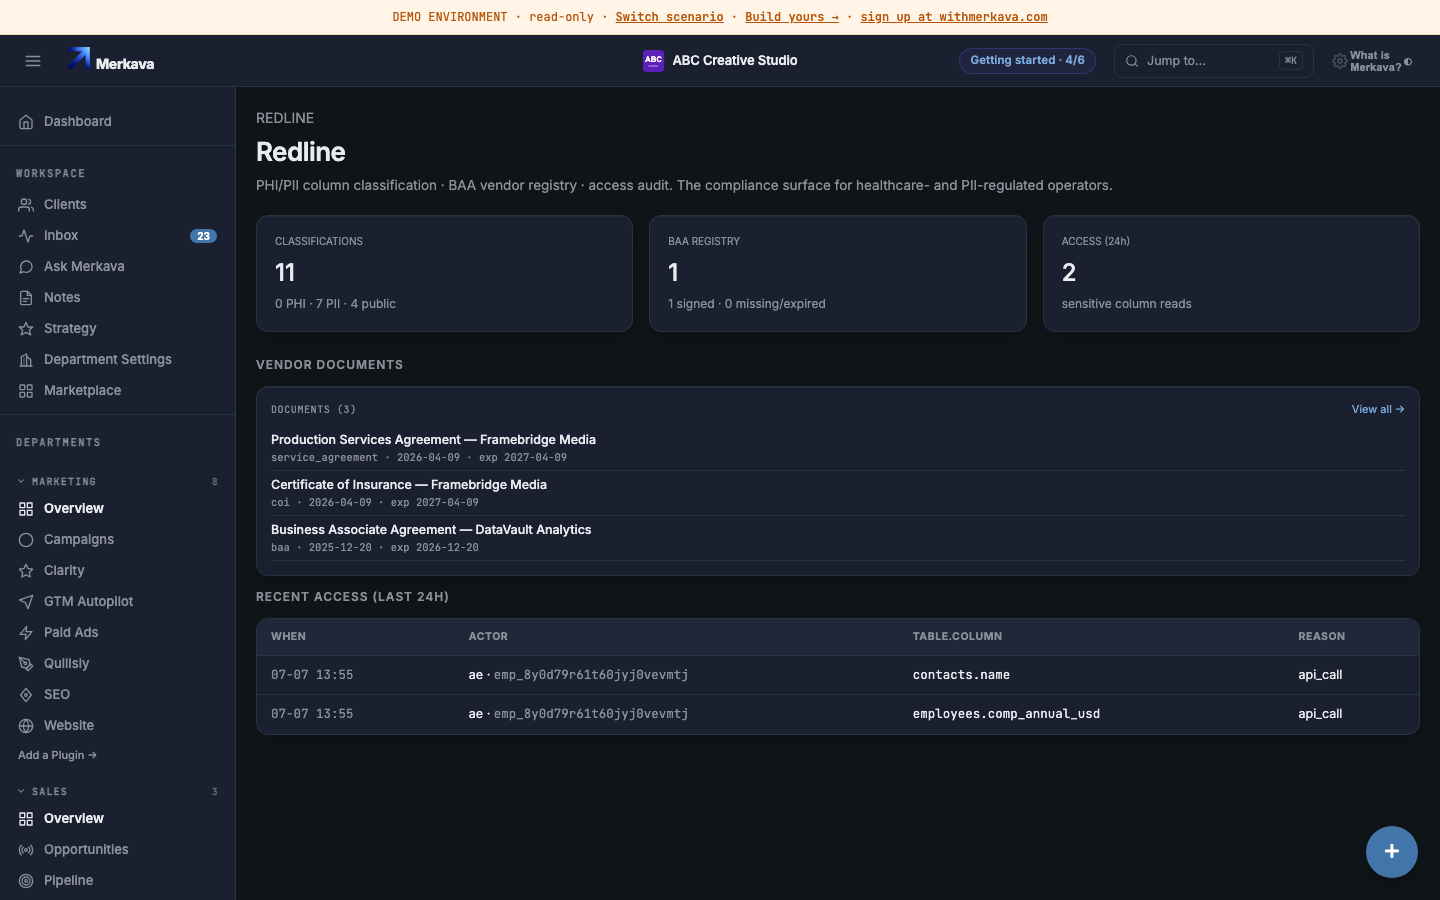Click the Dashboard home icon
Screen dimensions: 1440x900
click(x=26, y=122)
